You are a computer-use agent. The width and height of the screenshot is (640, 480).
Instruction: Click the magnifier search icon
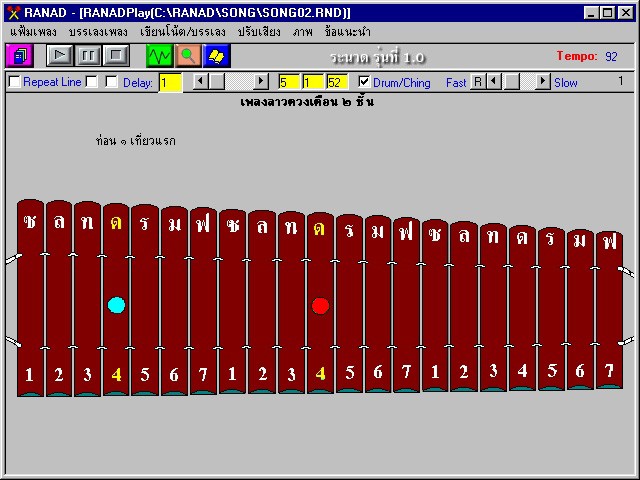[188, 56]
